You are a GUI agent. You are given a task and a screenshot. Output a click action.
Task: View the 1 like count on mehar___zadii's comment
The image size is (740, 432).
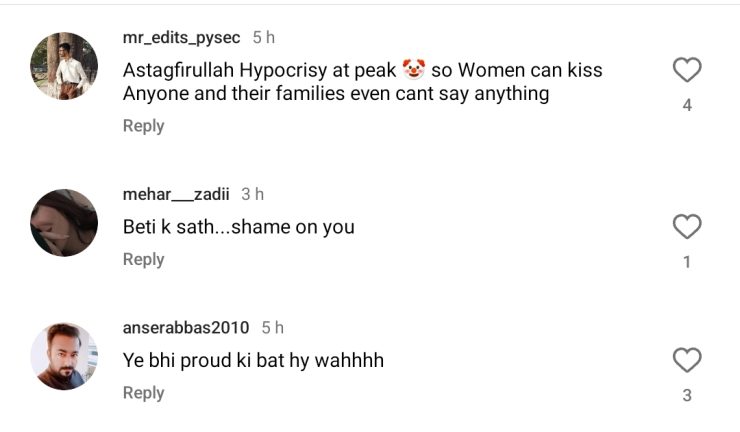click(687, 262)
